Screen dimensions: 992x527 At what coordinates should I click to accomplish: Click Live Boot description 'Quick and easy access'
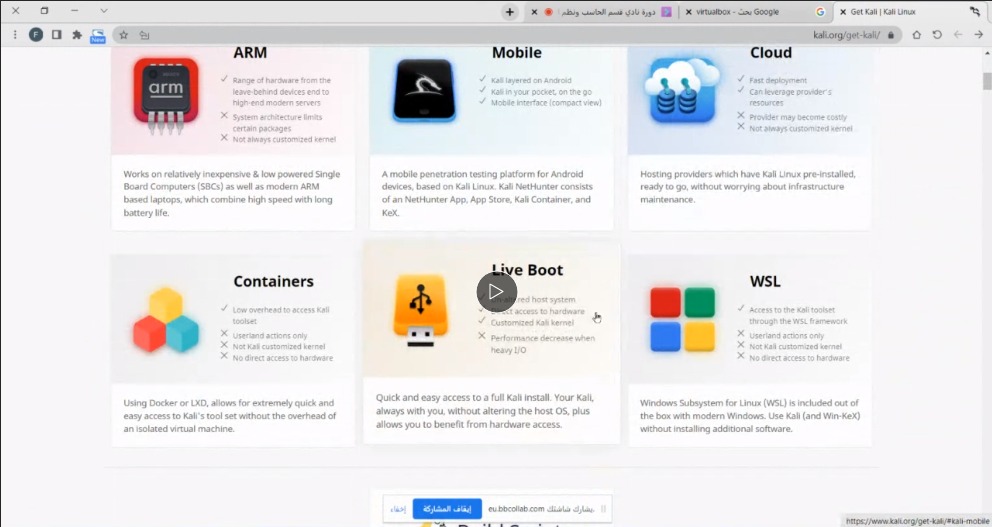click(x=485, y=411)
